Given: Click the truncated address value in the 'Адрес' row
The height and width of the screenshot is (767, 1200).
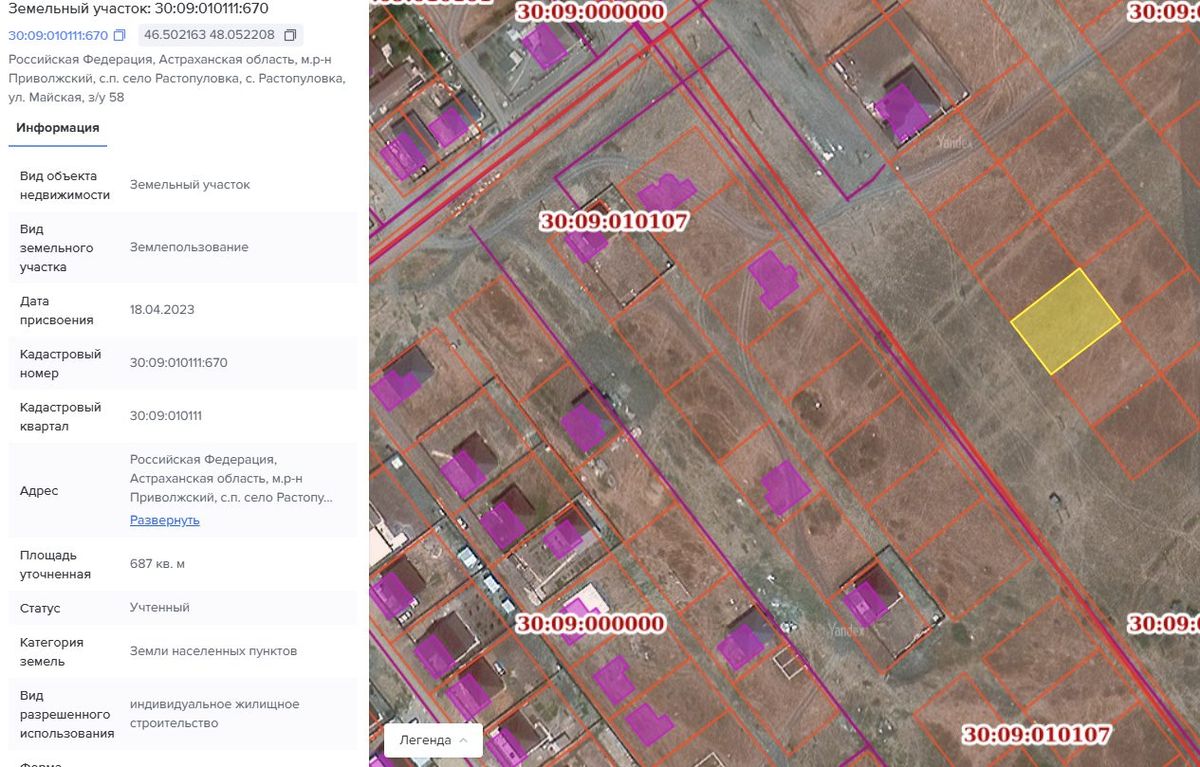Looking at the screenshot, I should point(231,478).
